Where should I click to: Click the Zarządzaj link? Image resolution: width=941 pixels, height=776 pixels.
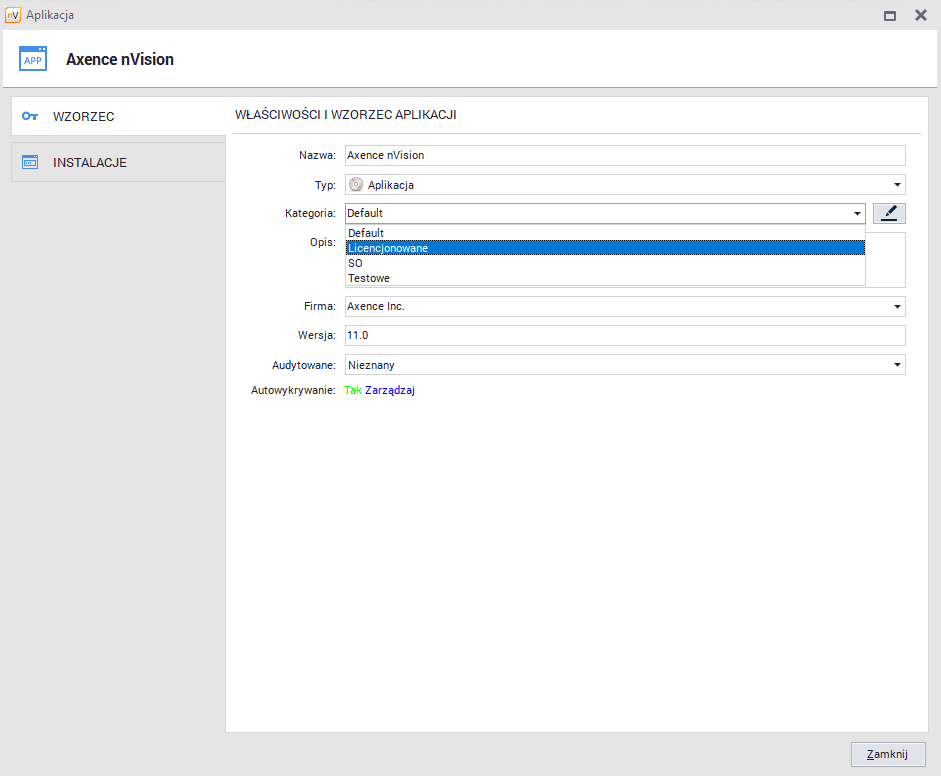pyautogui.click(x=390, y=391)
